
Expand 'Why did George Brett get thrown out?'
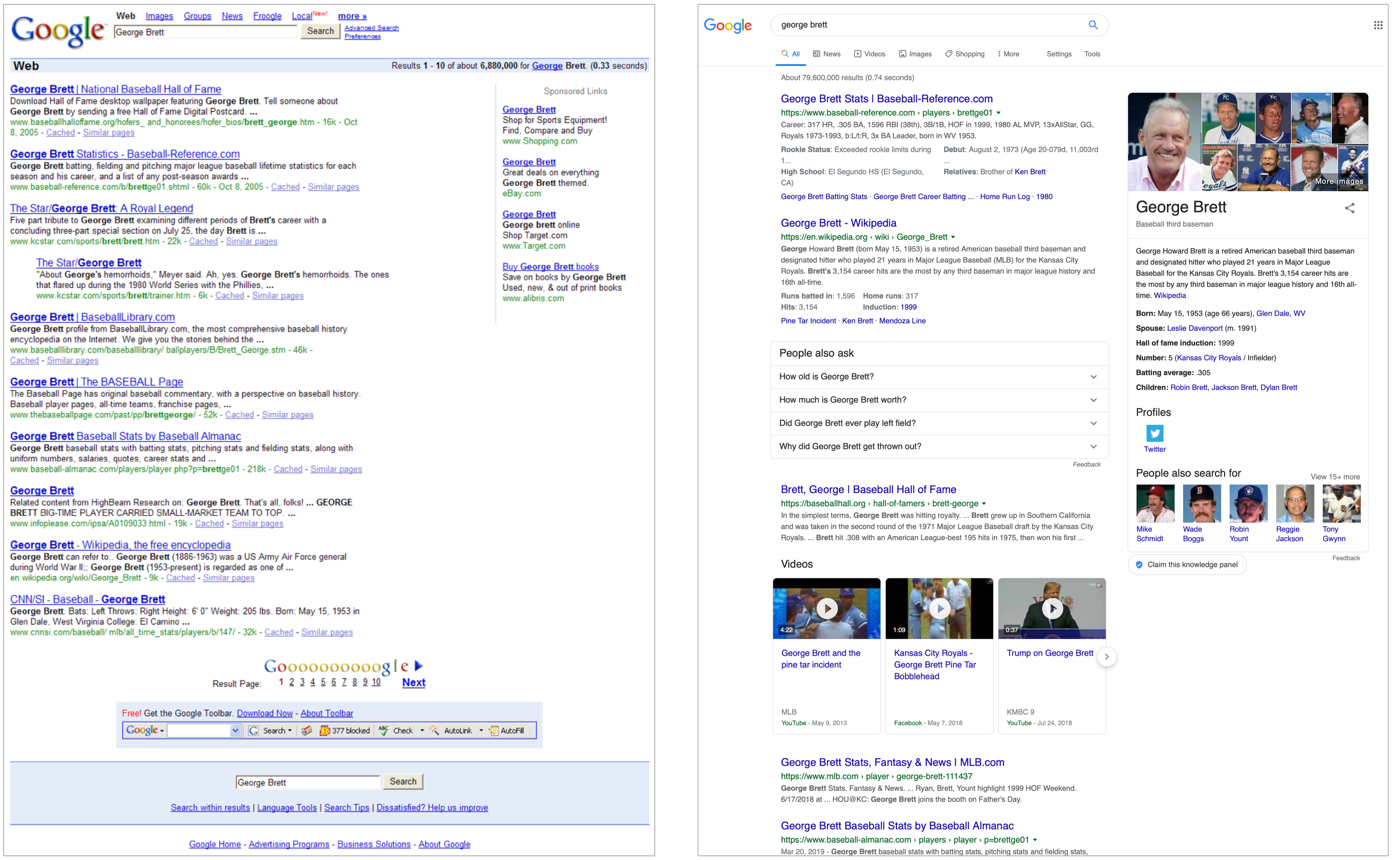pyautogui.click(x=1093, y=446)
